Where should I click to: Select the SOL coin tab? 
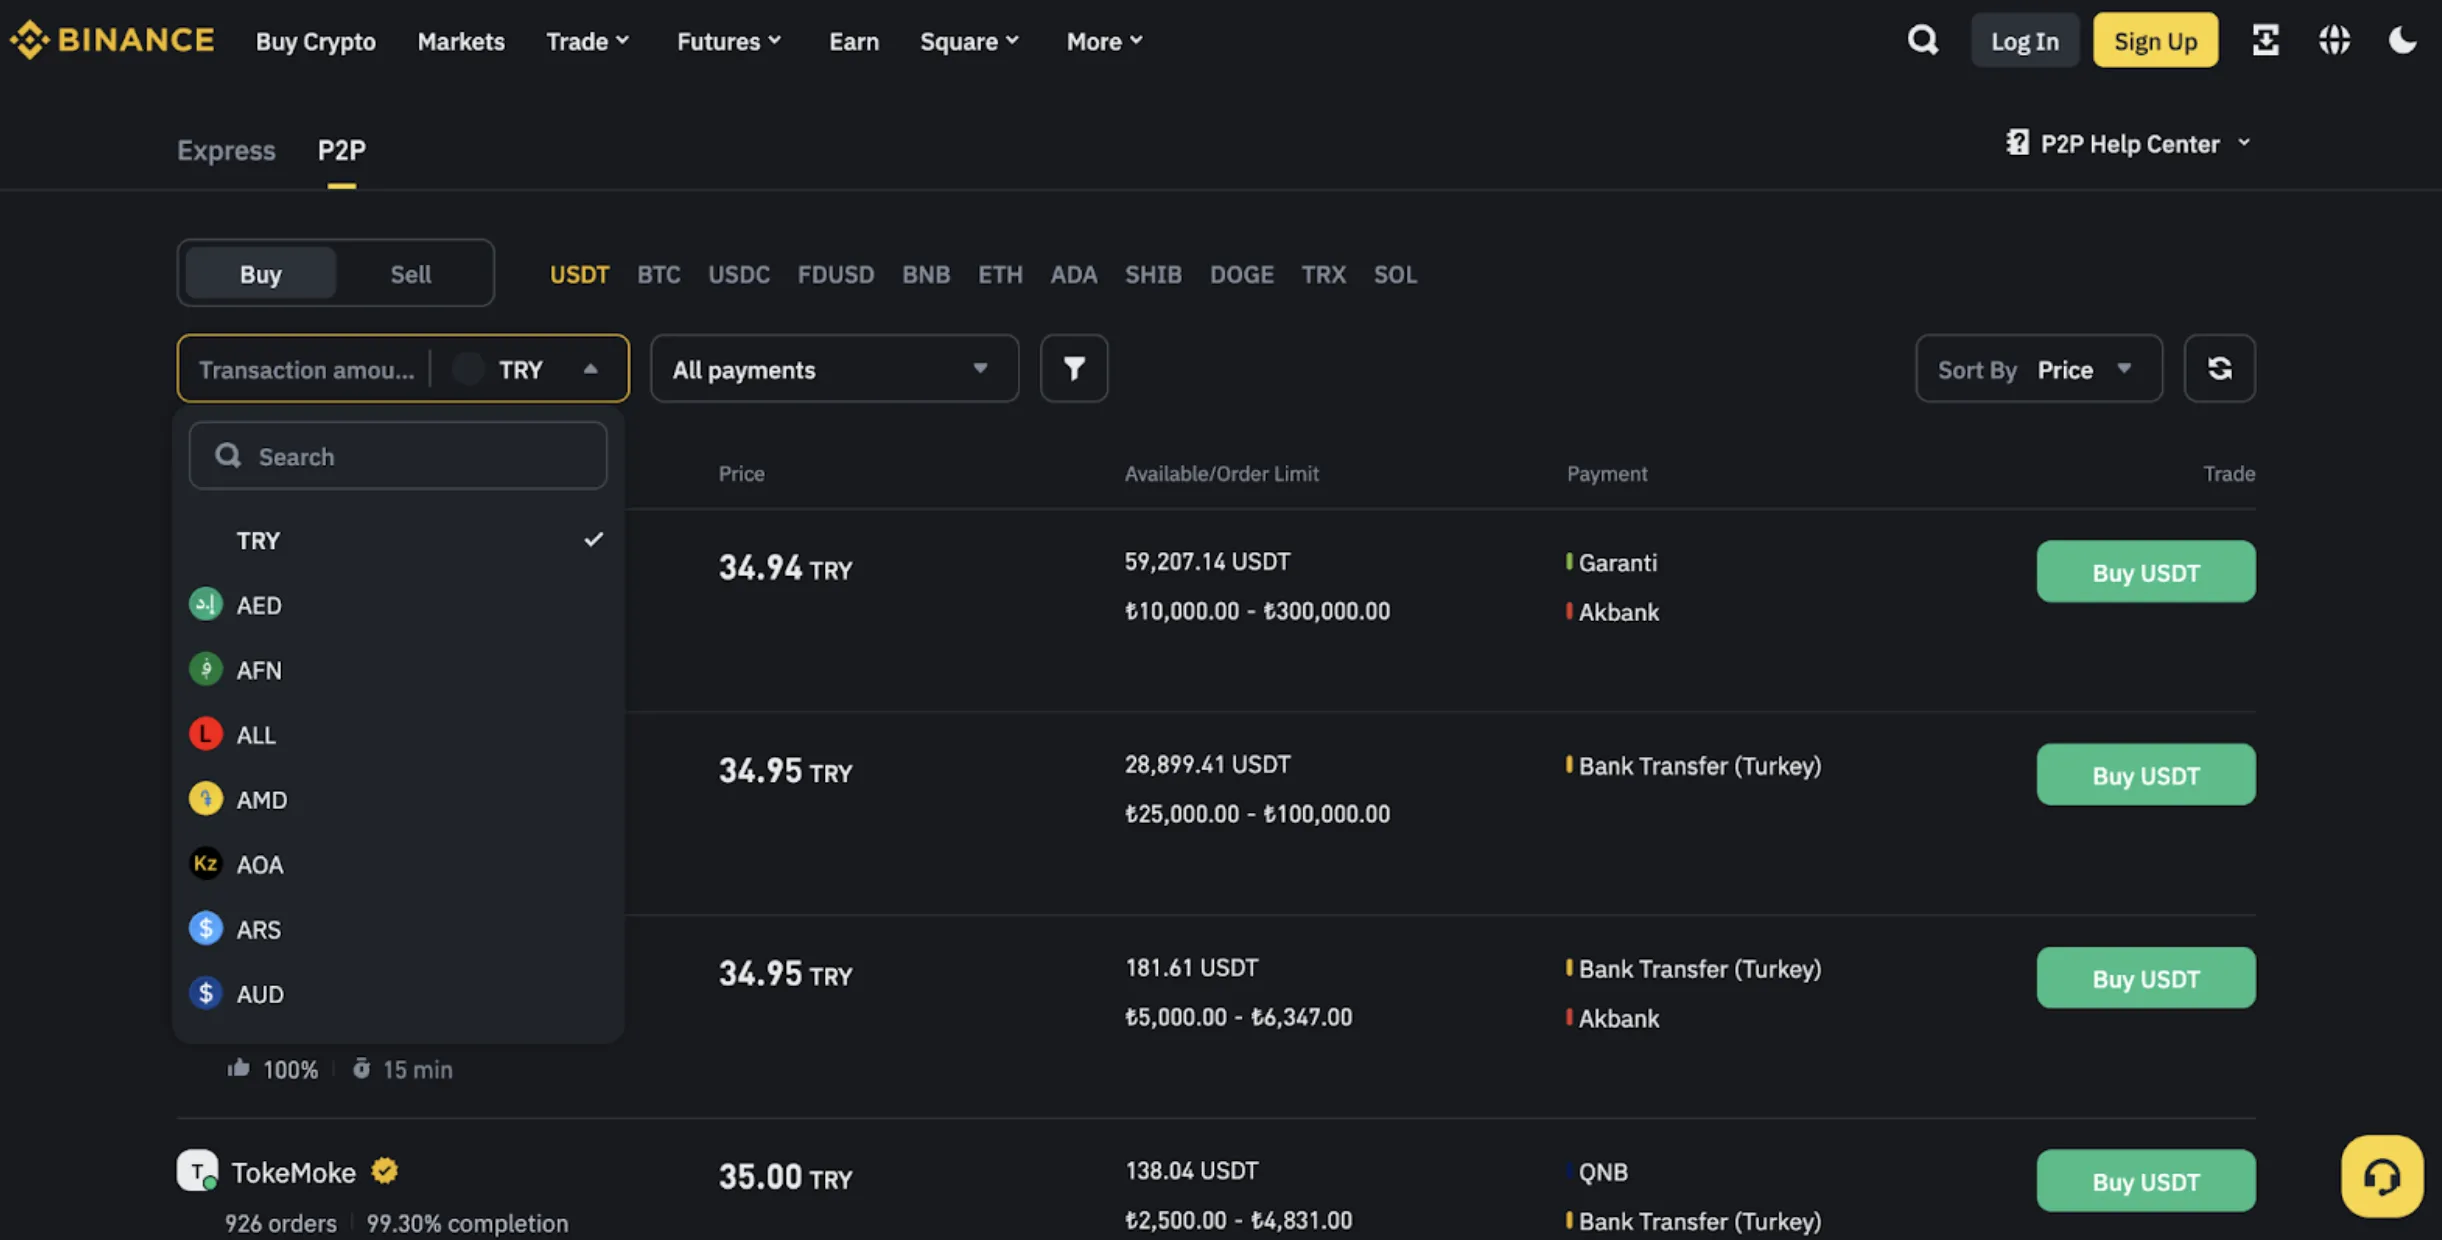pyautogui.click(x=1394, y=273)
